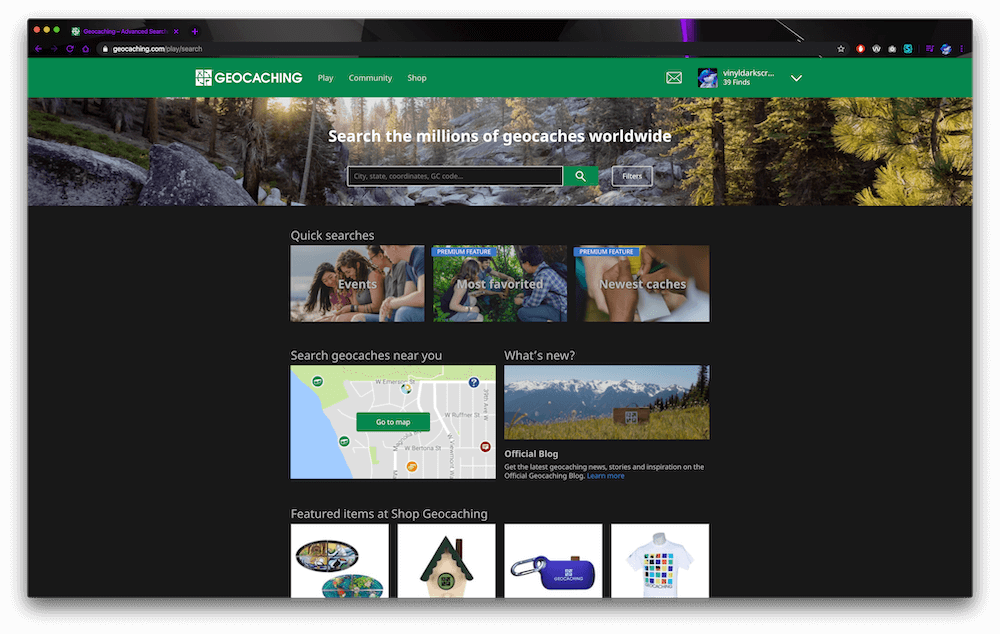1000x634 pixels.
Task: Reload the page with the refresh icon
Action: click(x=68, y=47)
